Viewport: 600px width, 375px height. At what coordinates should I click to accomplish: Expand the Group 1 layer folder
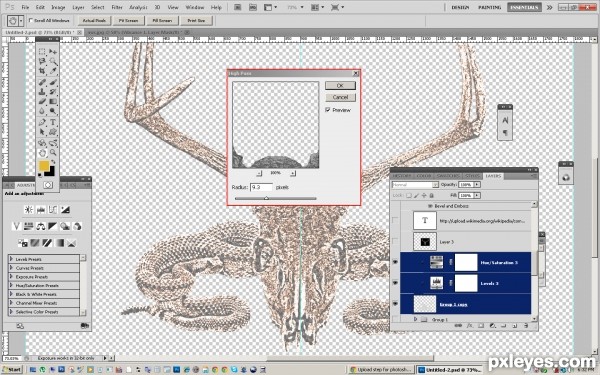point(416,319)
